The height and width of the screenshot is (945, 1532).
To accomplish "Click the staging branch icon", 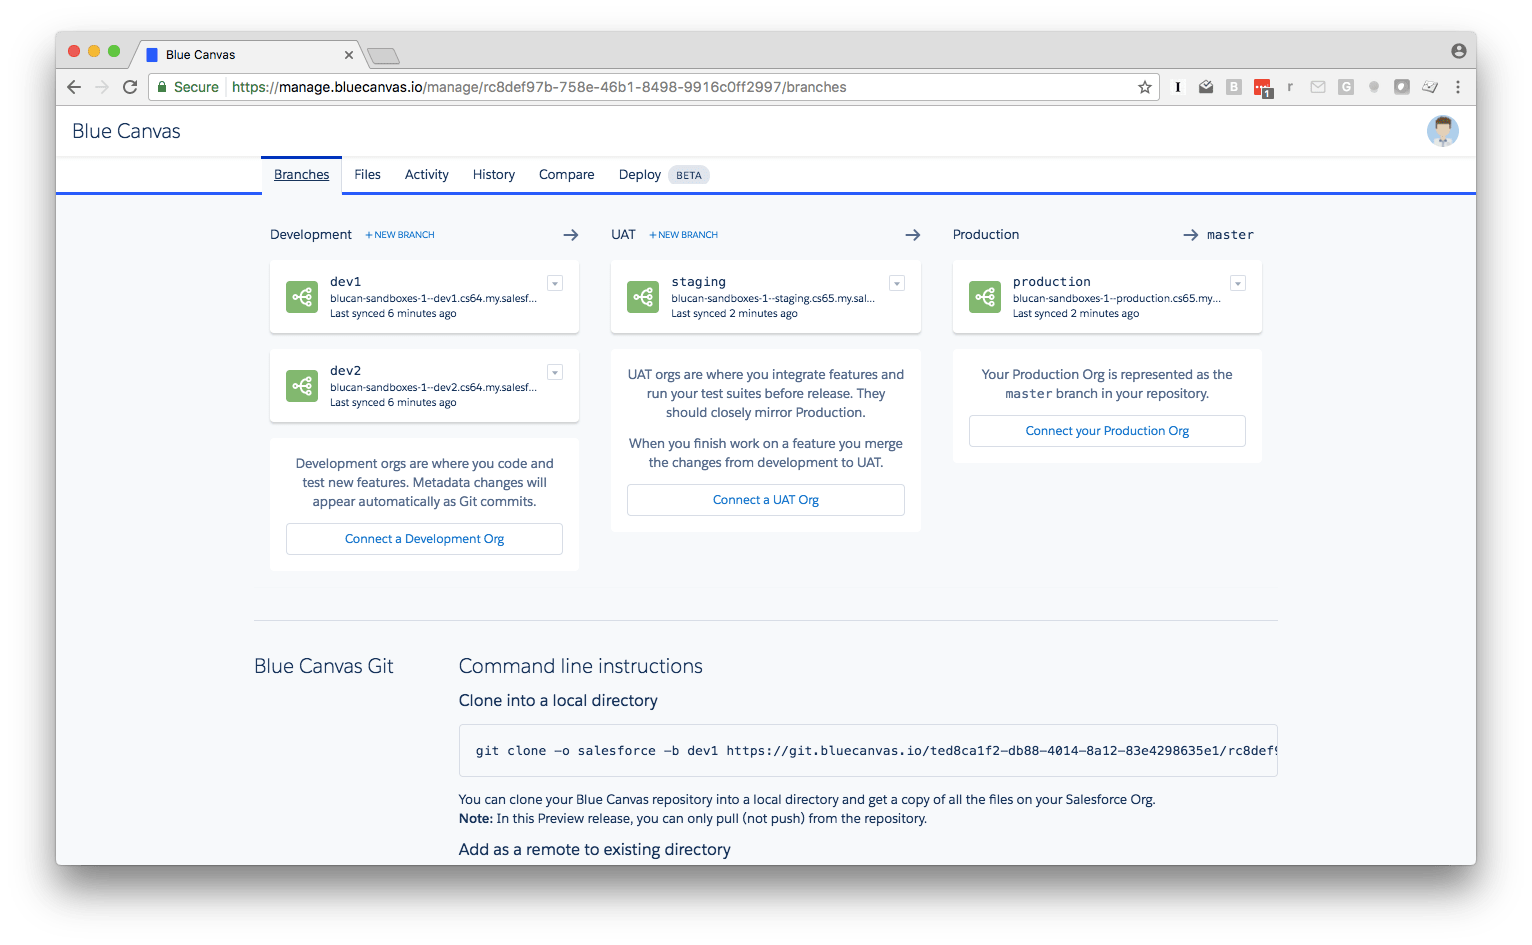I will (x=643, y=297).
